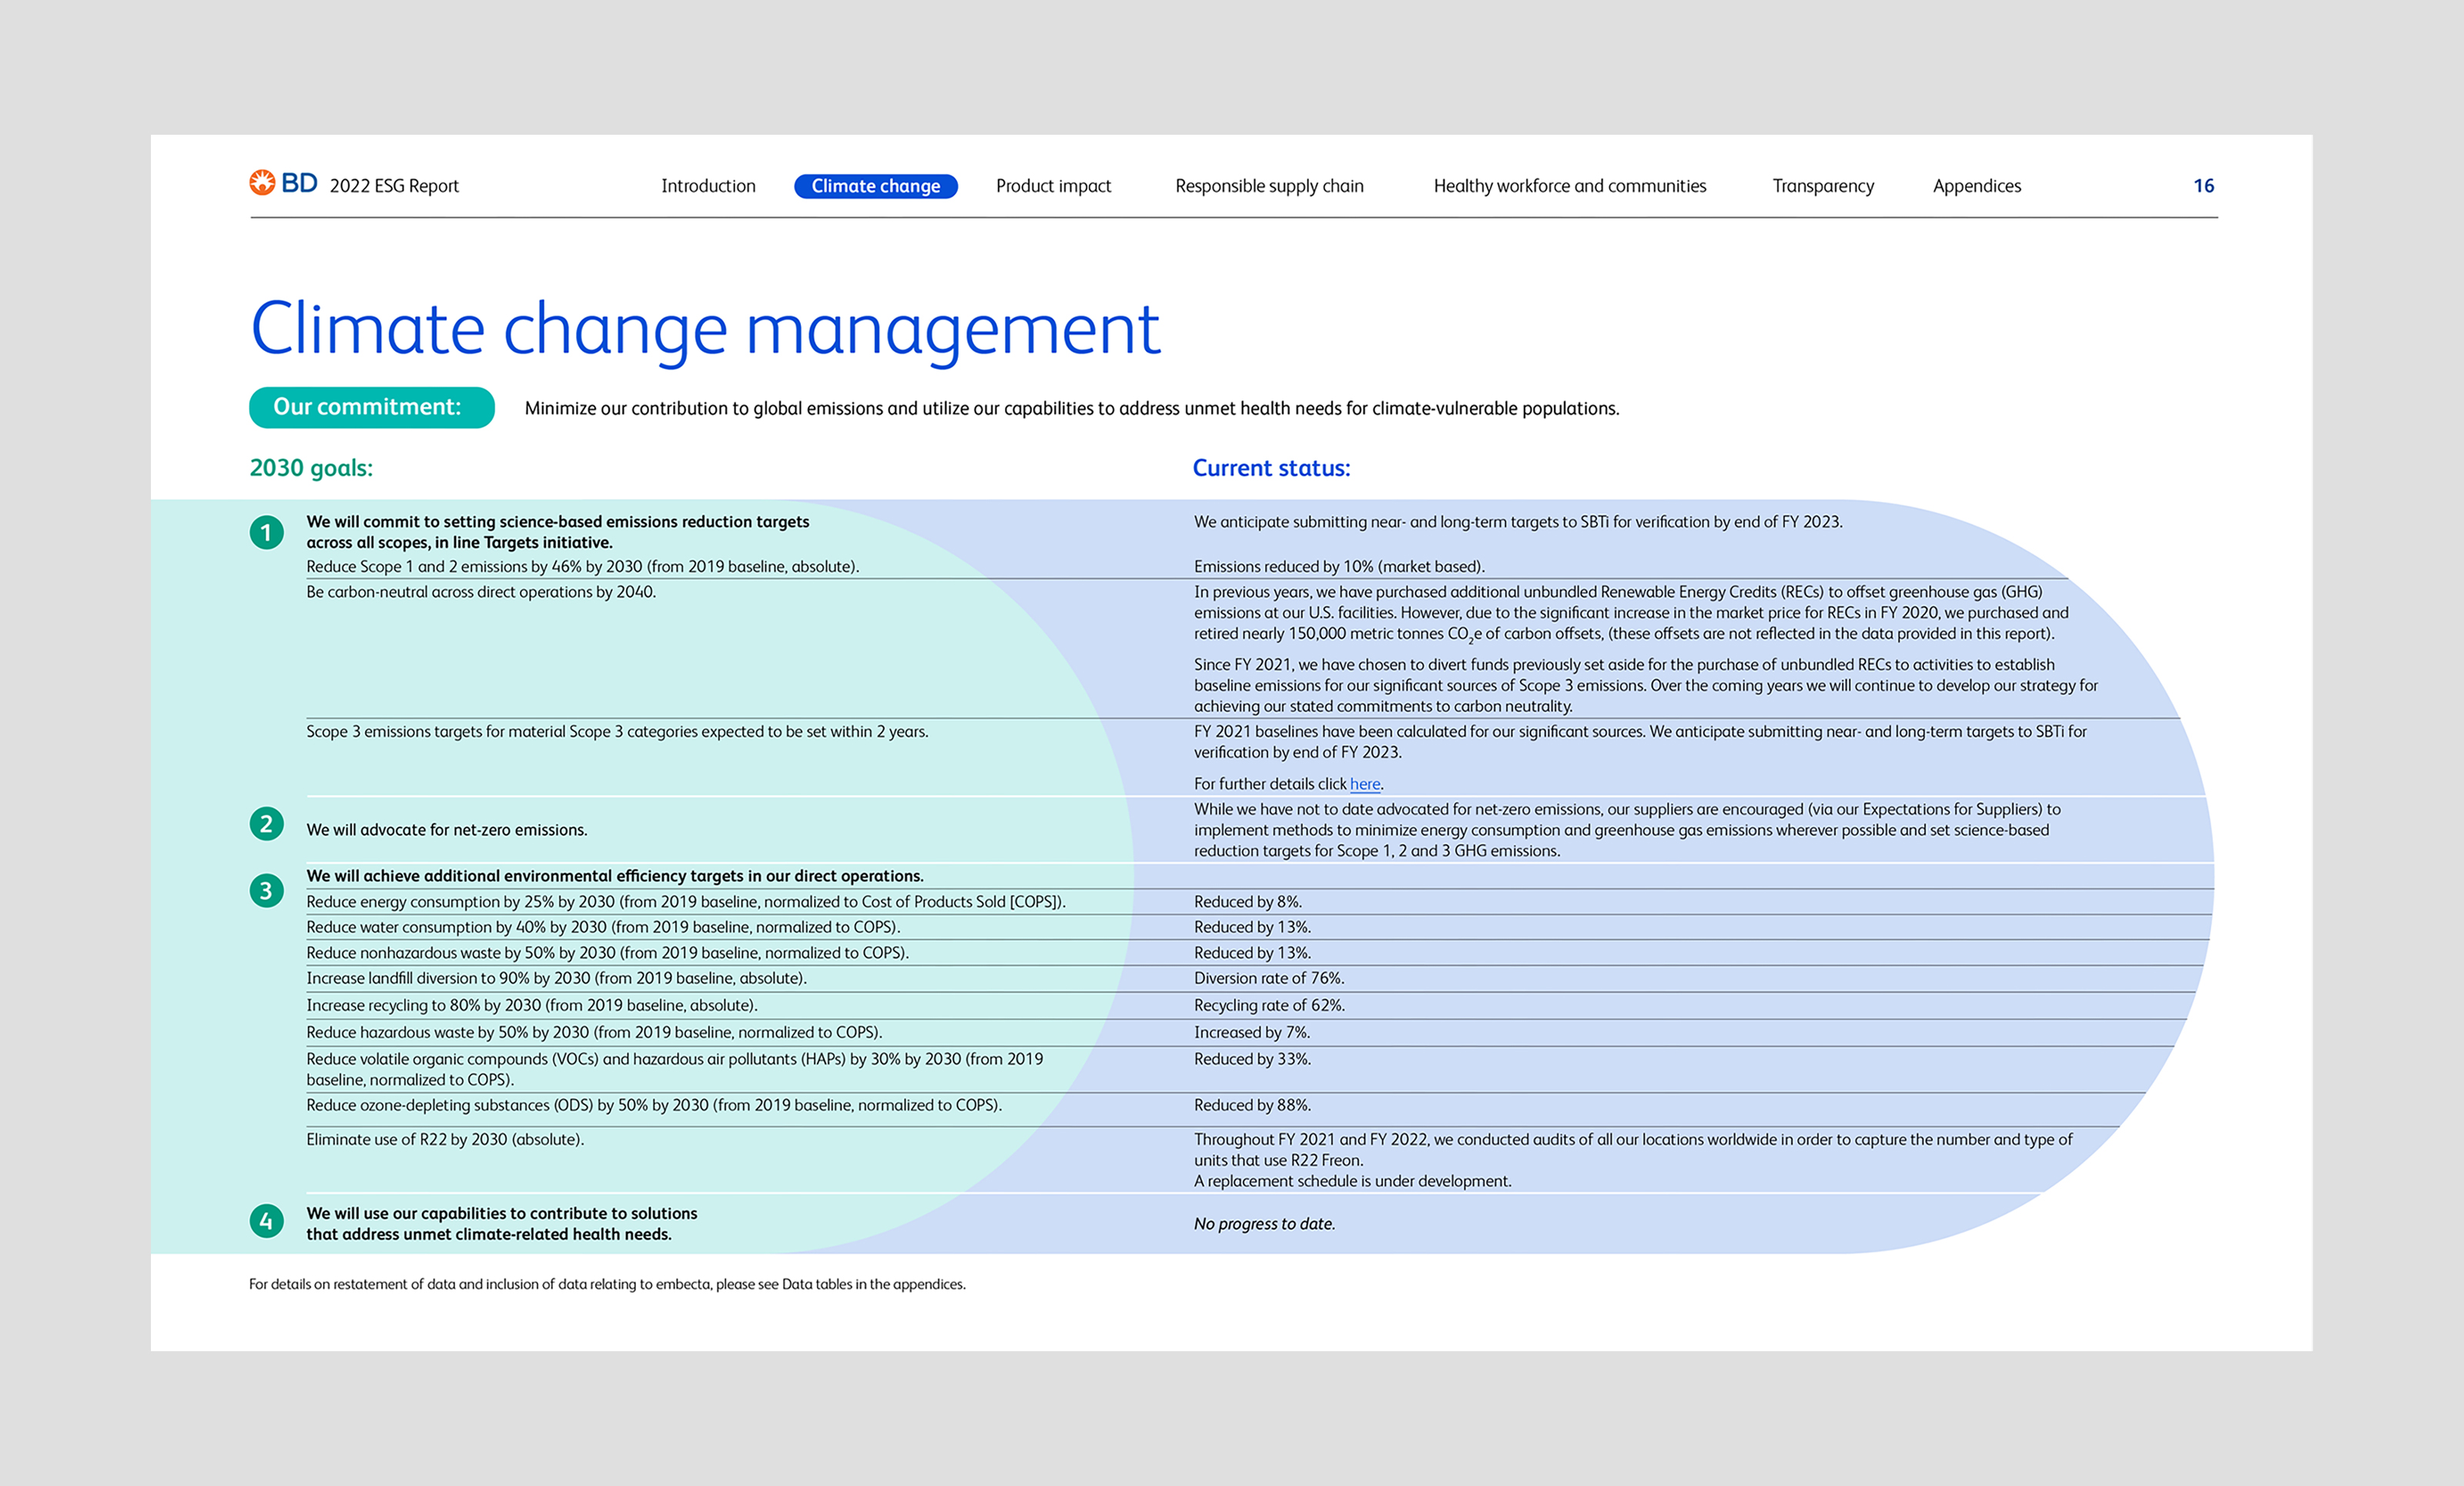Click the BD logo icon
This screenshot has width=2464, height=1486.
263,182
